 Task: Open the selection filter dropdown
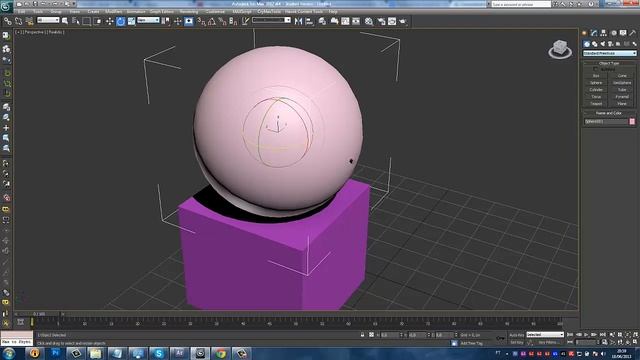tap(48, 20)
